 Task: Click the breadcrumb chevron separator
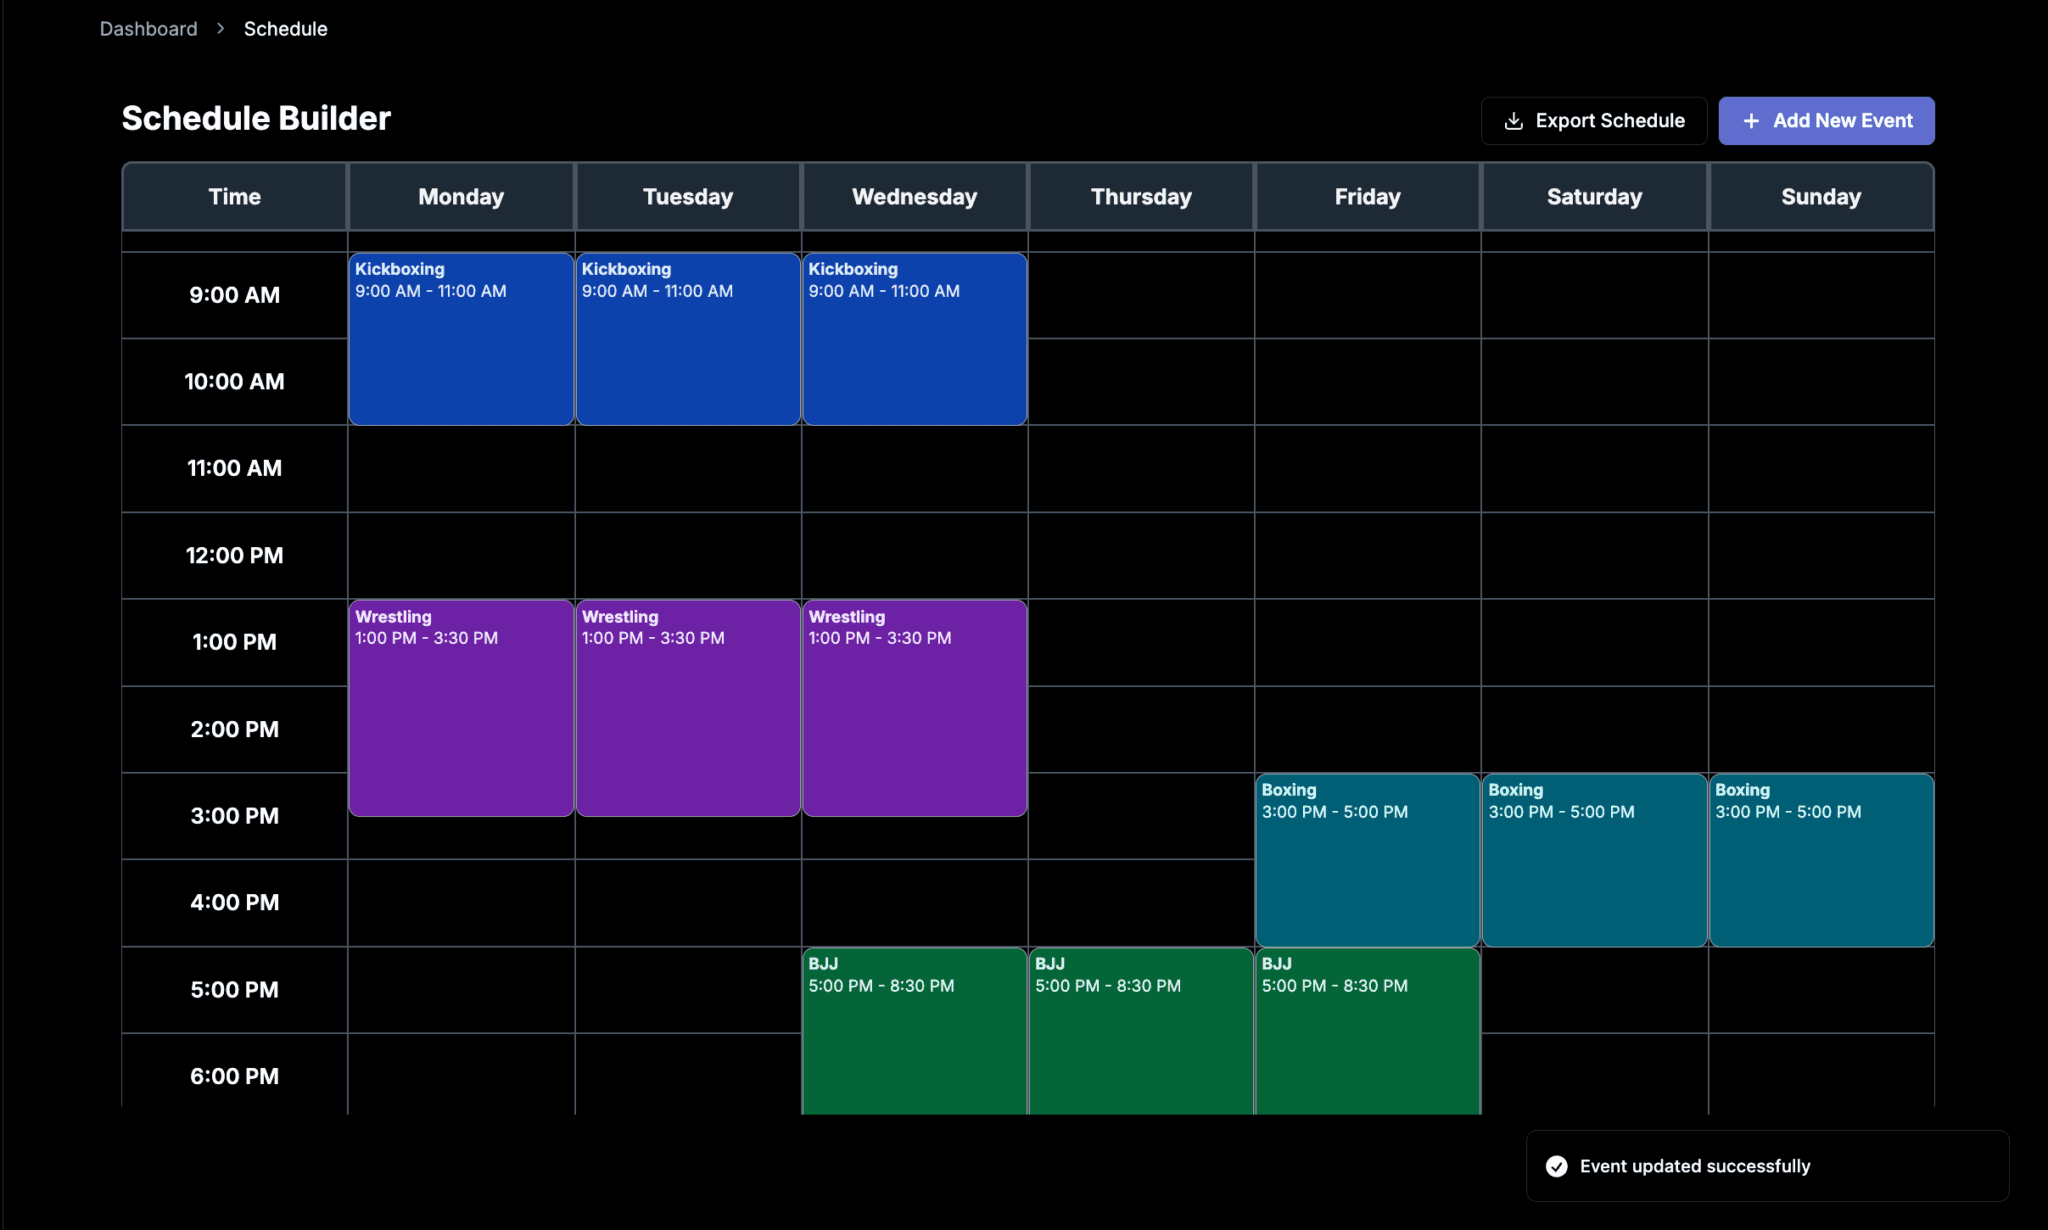220,29
